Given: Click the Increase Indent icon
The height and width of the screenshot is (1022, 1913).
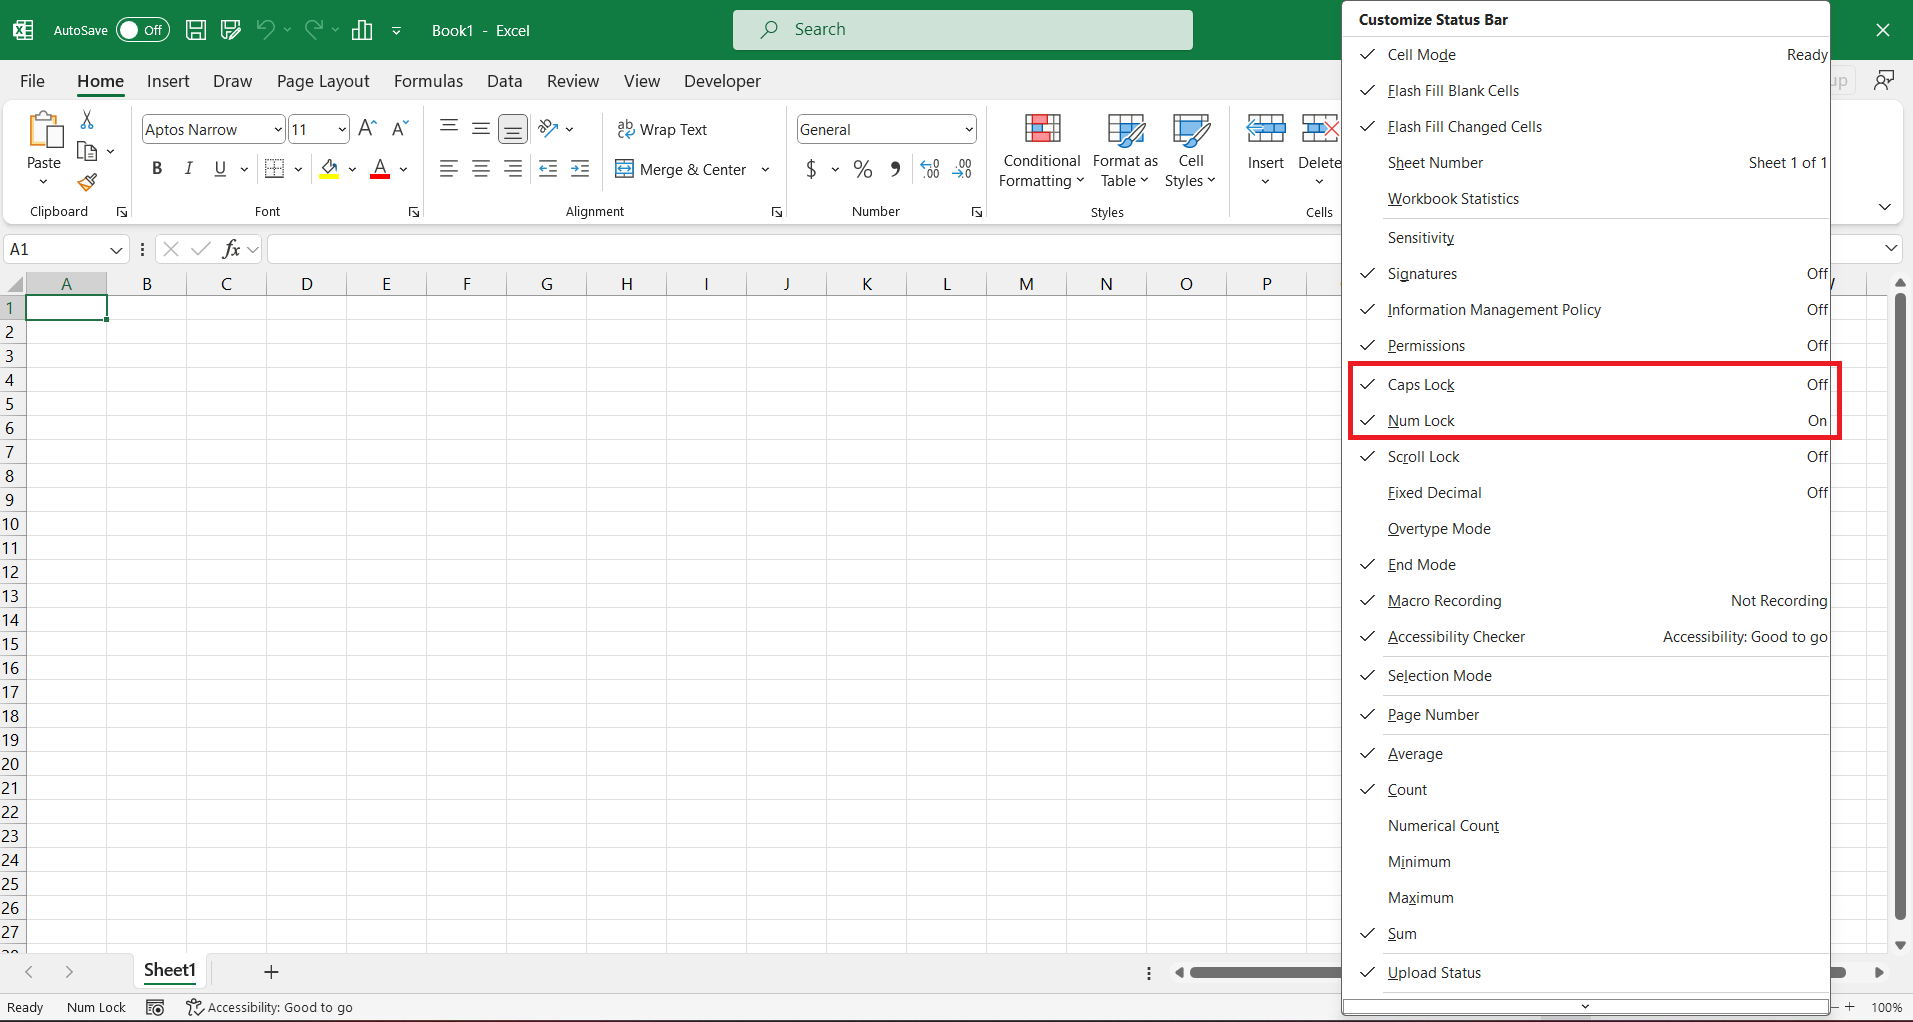Looking at the screenshot, I should pyautogui.click(x=580, y=169).
